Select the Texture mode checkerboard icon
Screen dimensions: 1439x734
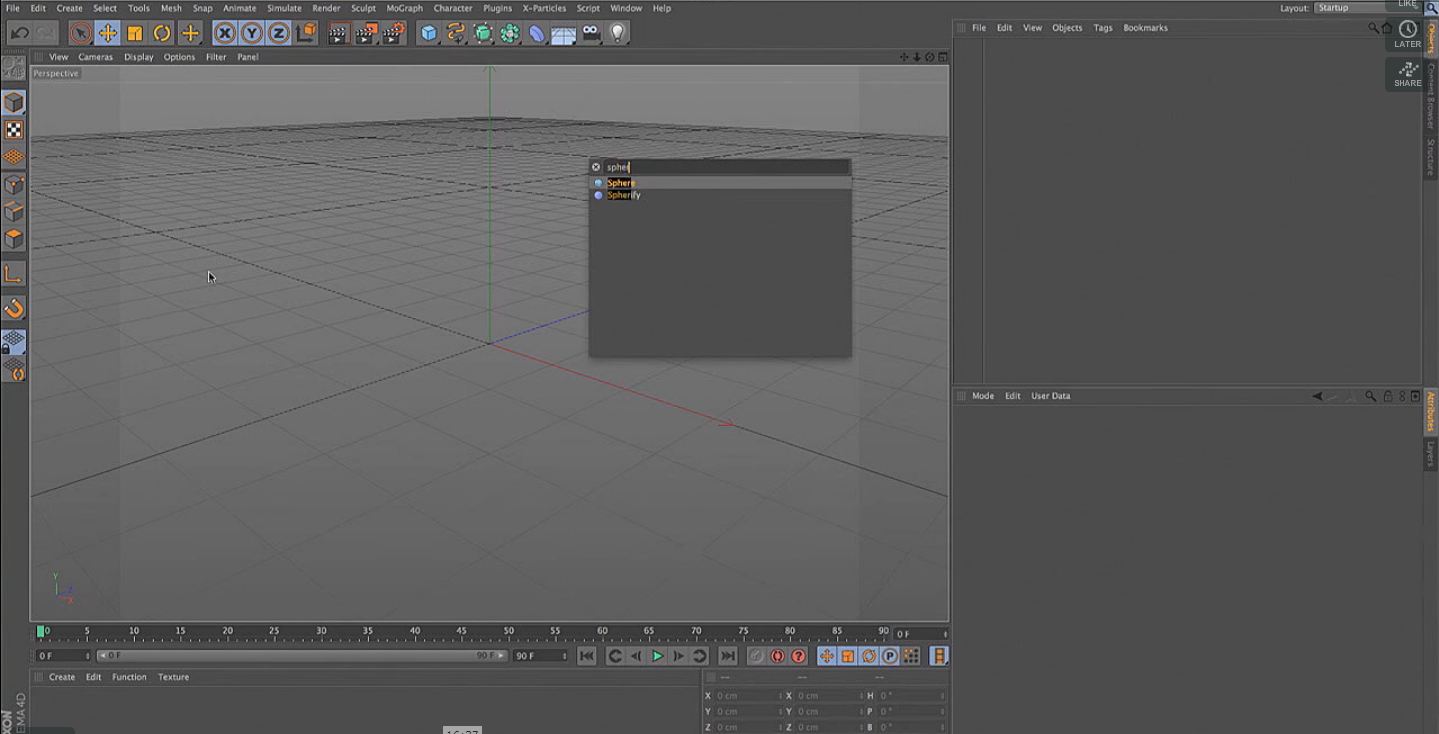pos(14,130)
